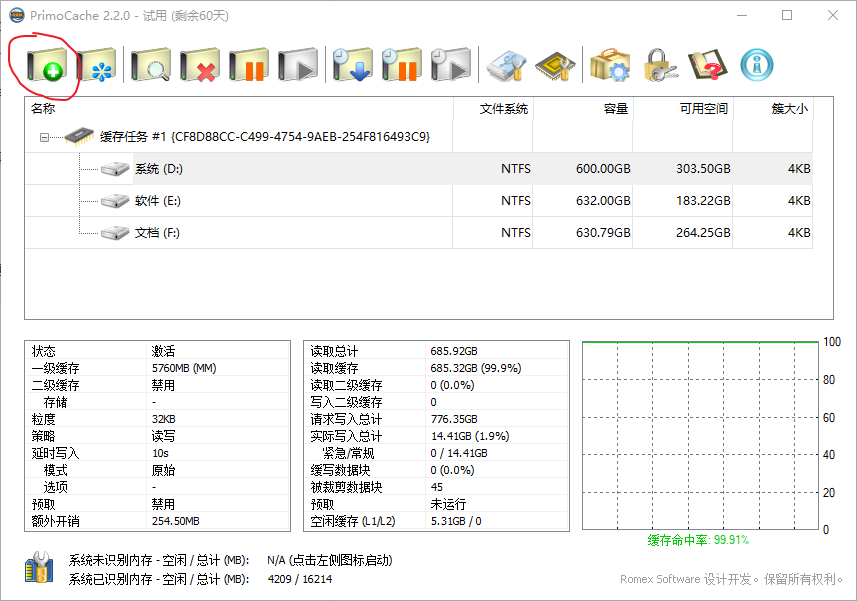Click the blue down-arrow clock toolbar icon
This screenshot has width=857, height=601.
[x=353, y=67]
